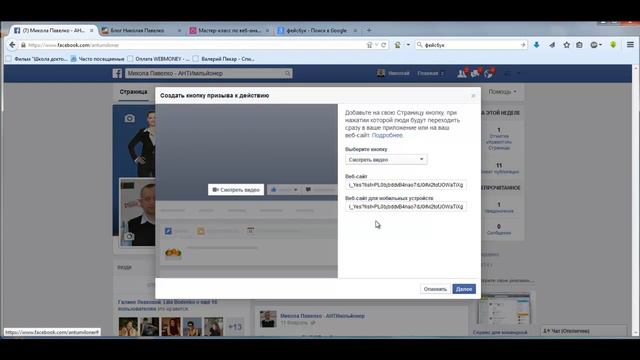Open the downloads arrow icon in toolbar
This screenshot has height=360, width=640.
click(536, 45)
